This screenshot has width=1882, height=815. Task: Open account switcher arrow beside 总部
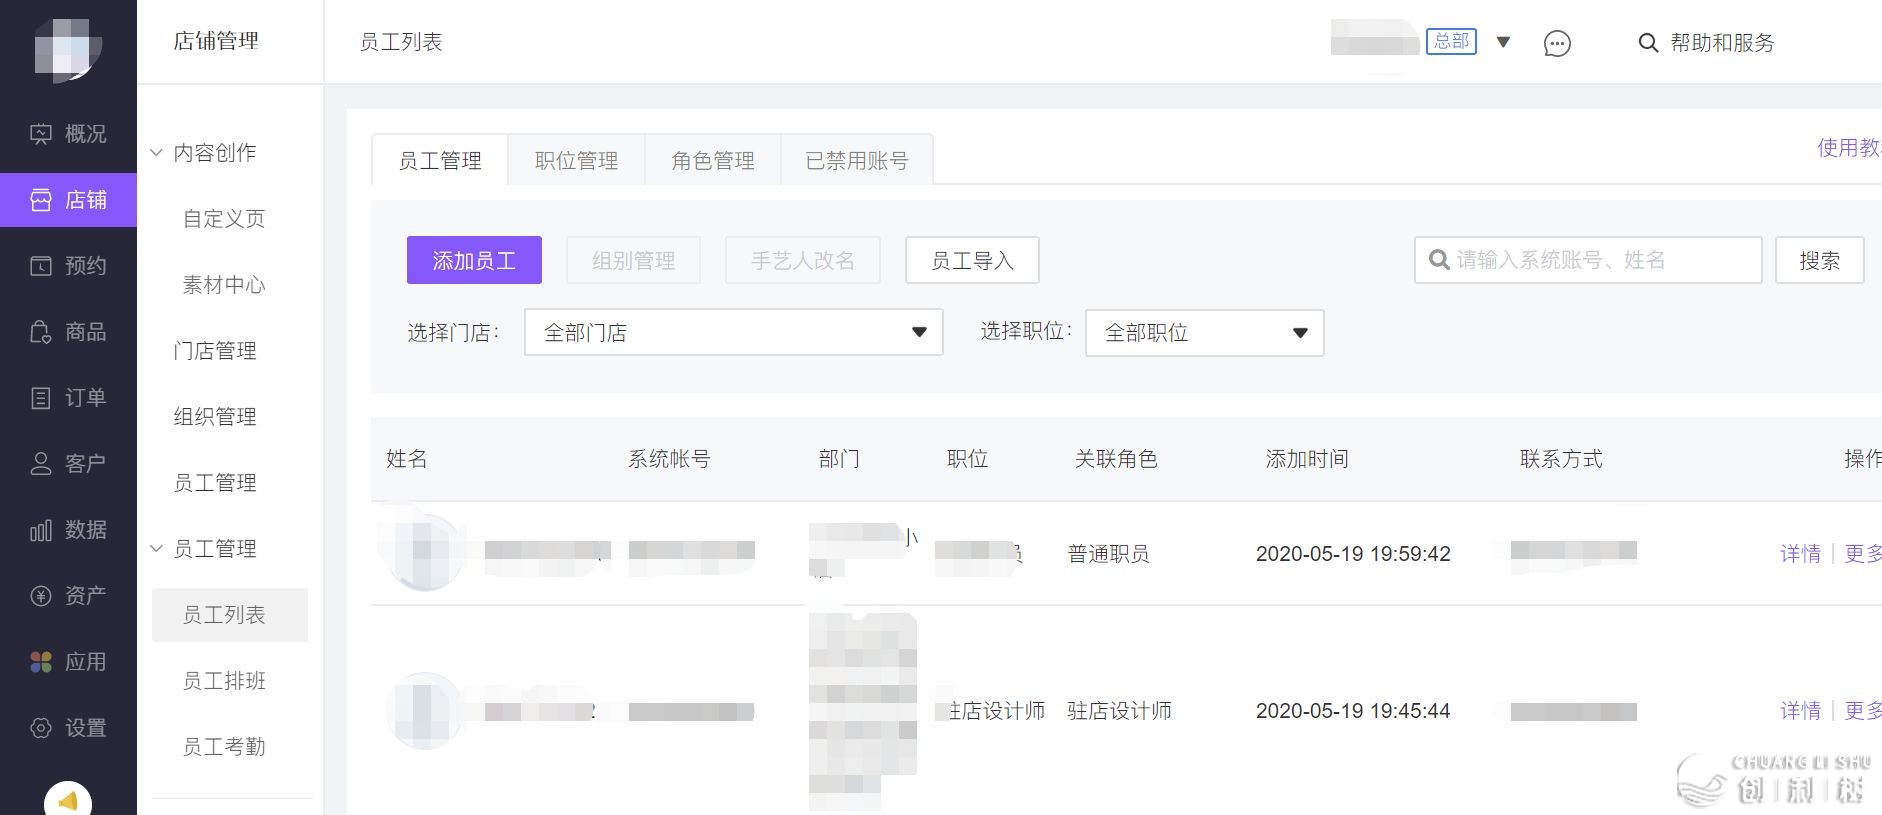coord(1503,42)
